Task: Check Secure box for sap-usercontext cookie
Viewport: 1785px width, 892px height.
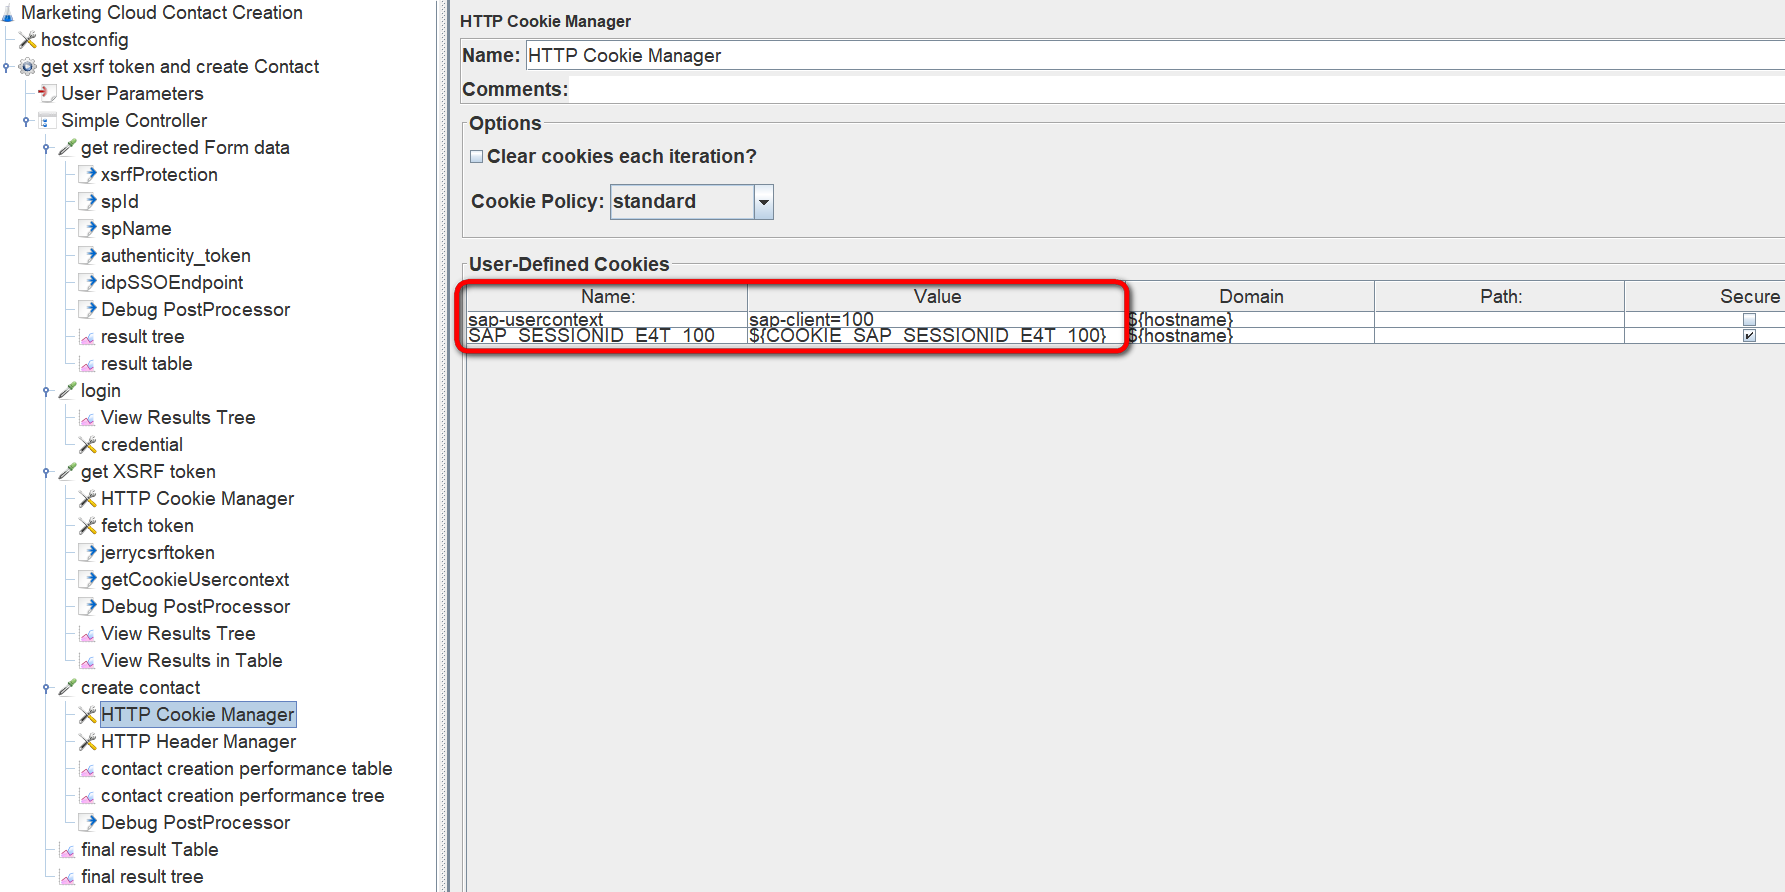Action: 1749,320
